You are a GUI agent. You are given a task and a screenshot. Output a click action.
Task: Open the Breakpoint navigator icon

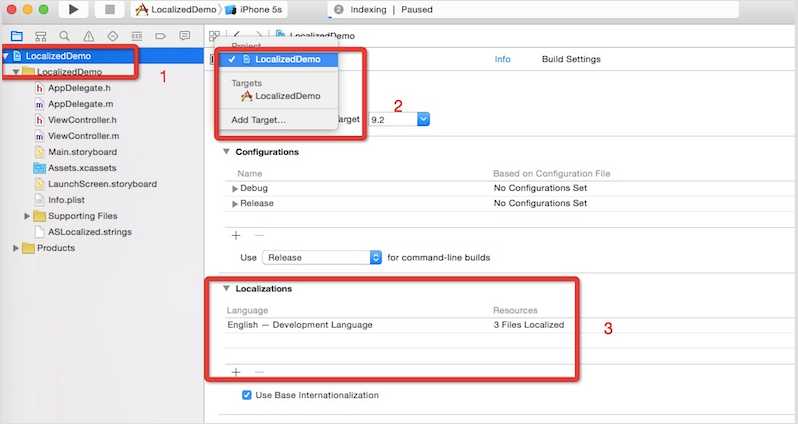[x=161, y=36]
